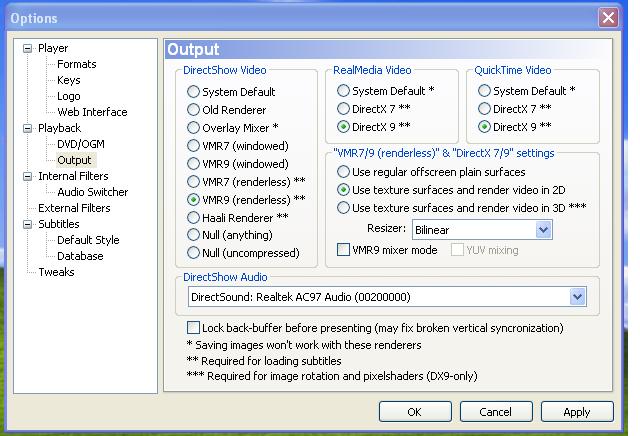Open the Formats settings page
The height and width of the screenshot is (436, 640).
[77, 64]
